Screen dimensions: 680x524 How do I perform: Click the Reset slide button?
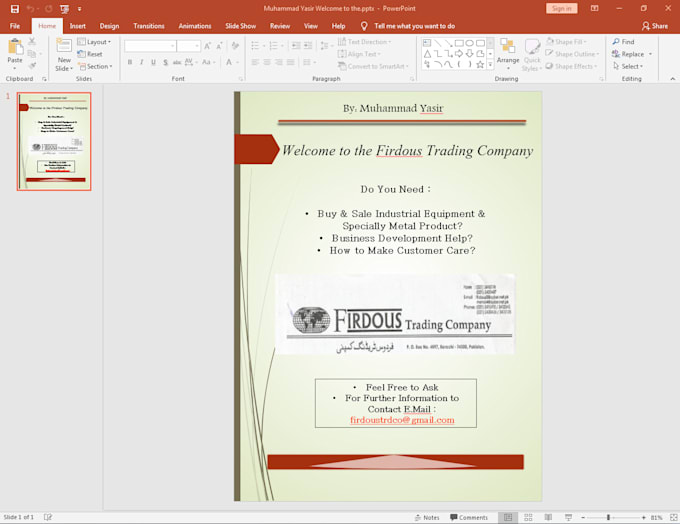90,54
